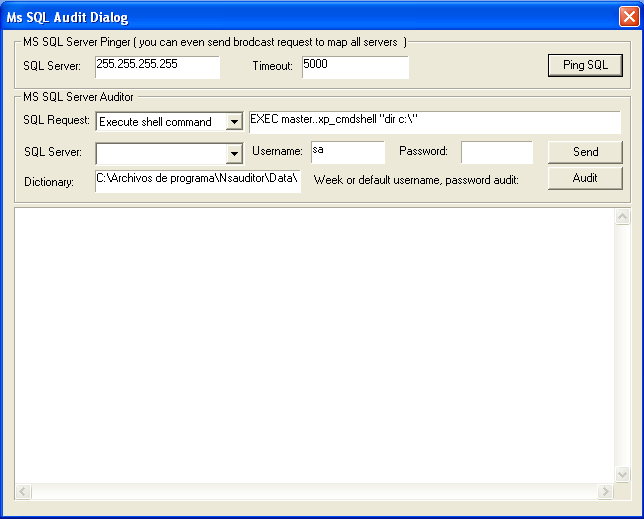The height and width of the screenshot is (519, 644).
Task: Click the 'SQL Request:' label
Action: (56, 120)
